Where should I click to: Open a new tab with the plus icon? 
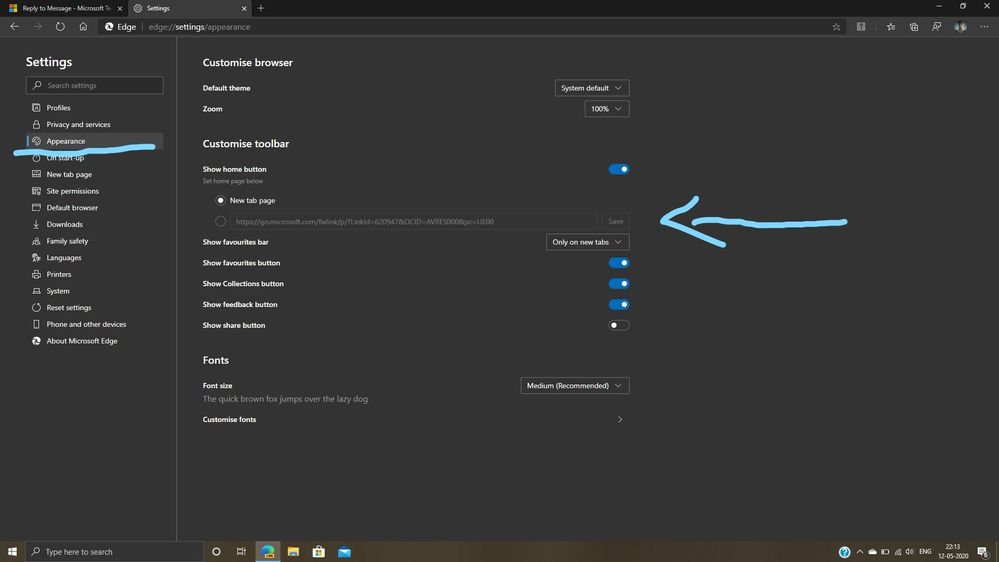click(261, 8)
